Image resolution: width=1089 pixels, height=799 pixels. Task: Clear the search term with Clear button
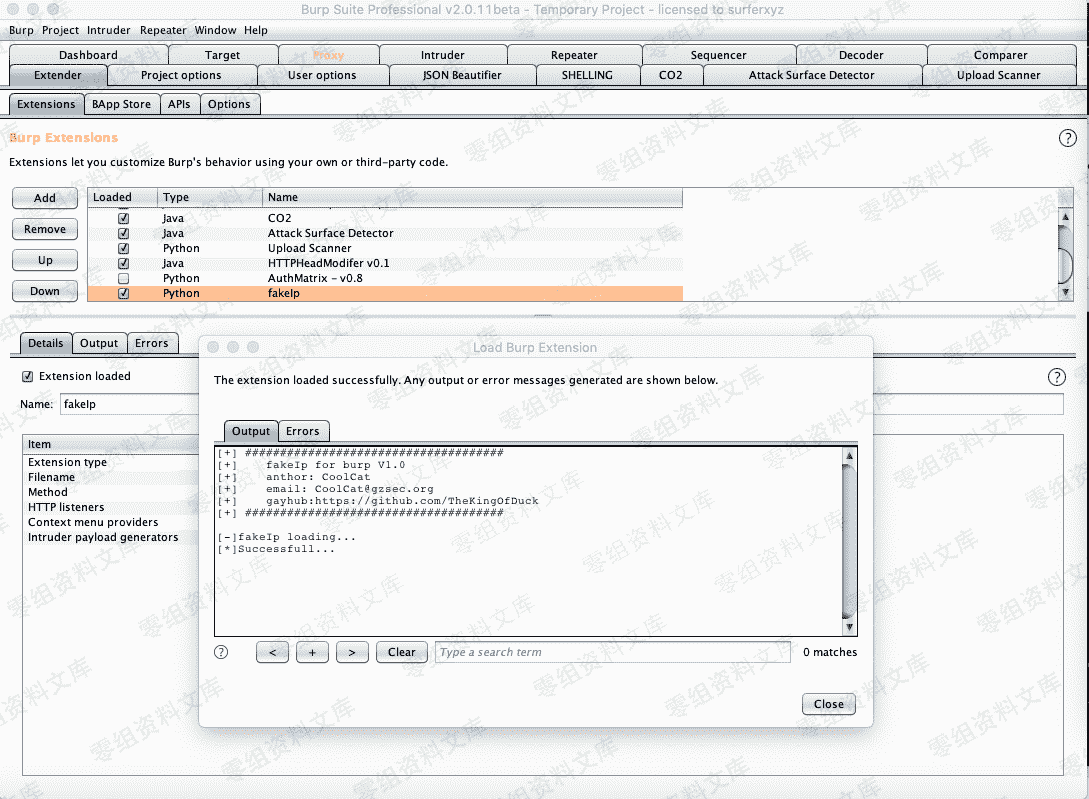401,652
